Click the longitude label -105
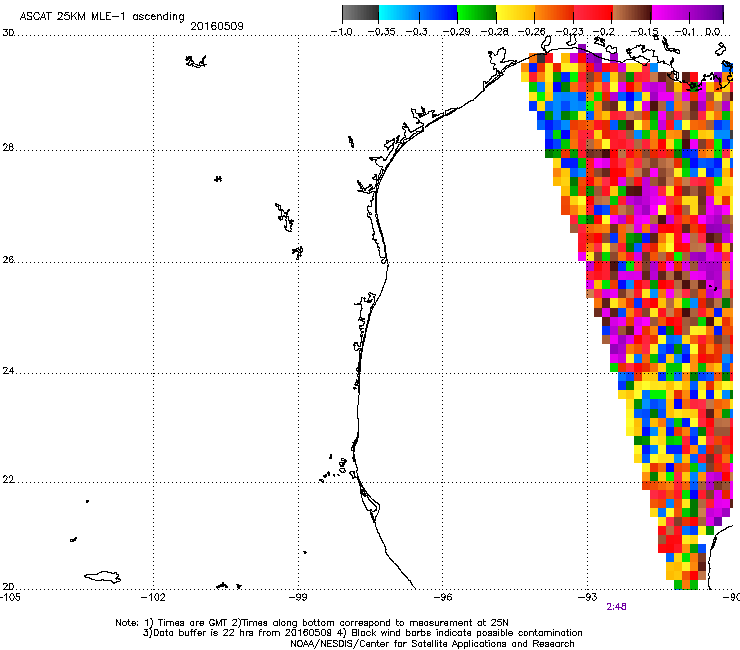The height and width of the screenshot is (650, 740). pyautogui.click(x=10, y=597)
